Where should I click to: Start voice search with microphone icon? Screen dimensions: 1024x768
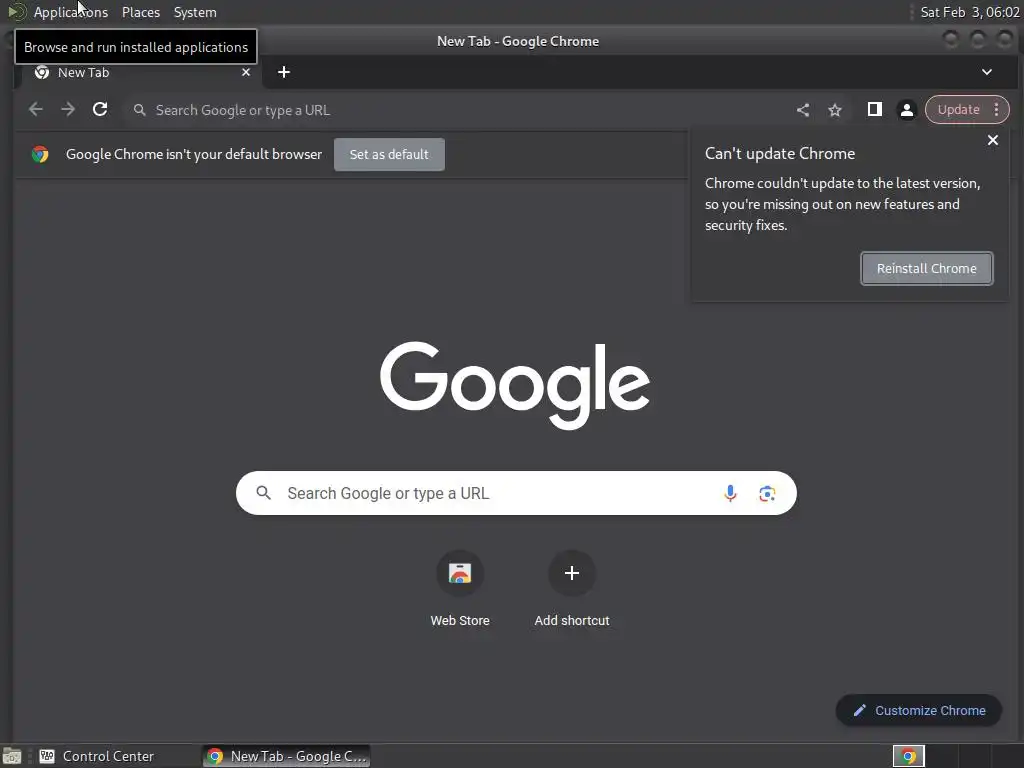[730, 493]
